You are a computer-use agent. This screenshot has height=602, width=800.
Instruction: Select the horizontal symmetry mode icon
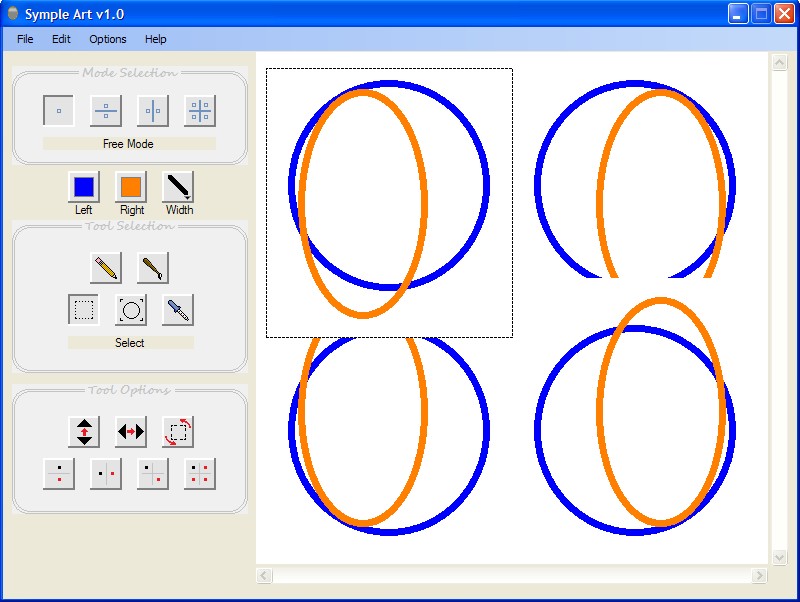pos(106,111)
